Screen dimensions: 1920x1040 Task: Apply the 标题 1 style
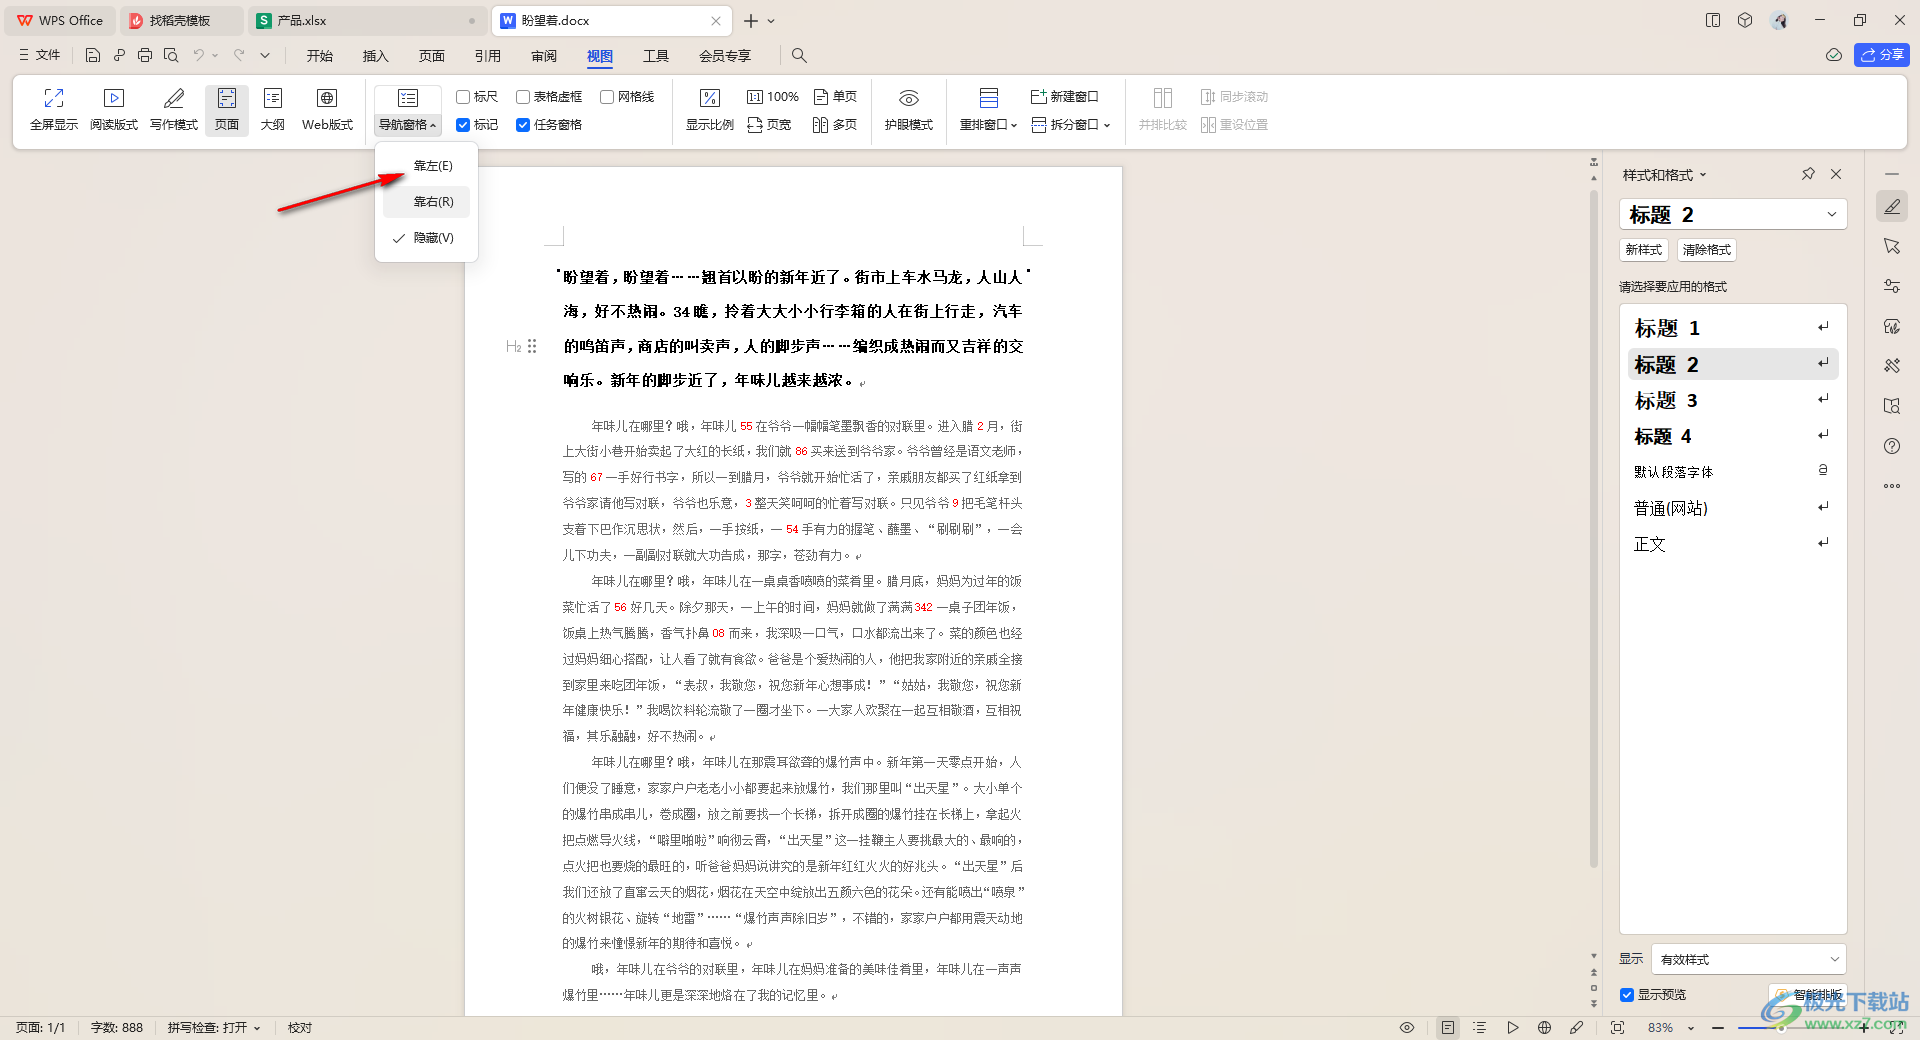pyautogui.click(x=1732, y=328)
